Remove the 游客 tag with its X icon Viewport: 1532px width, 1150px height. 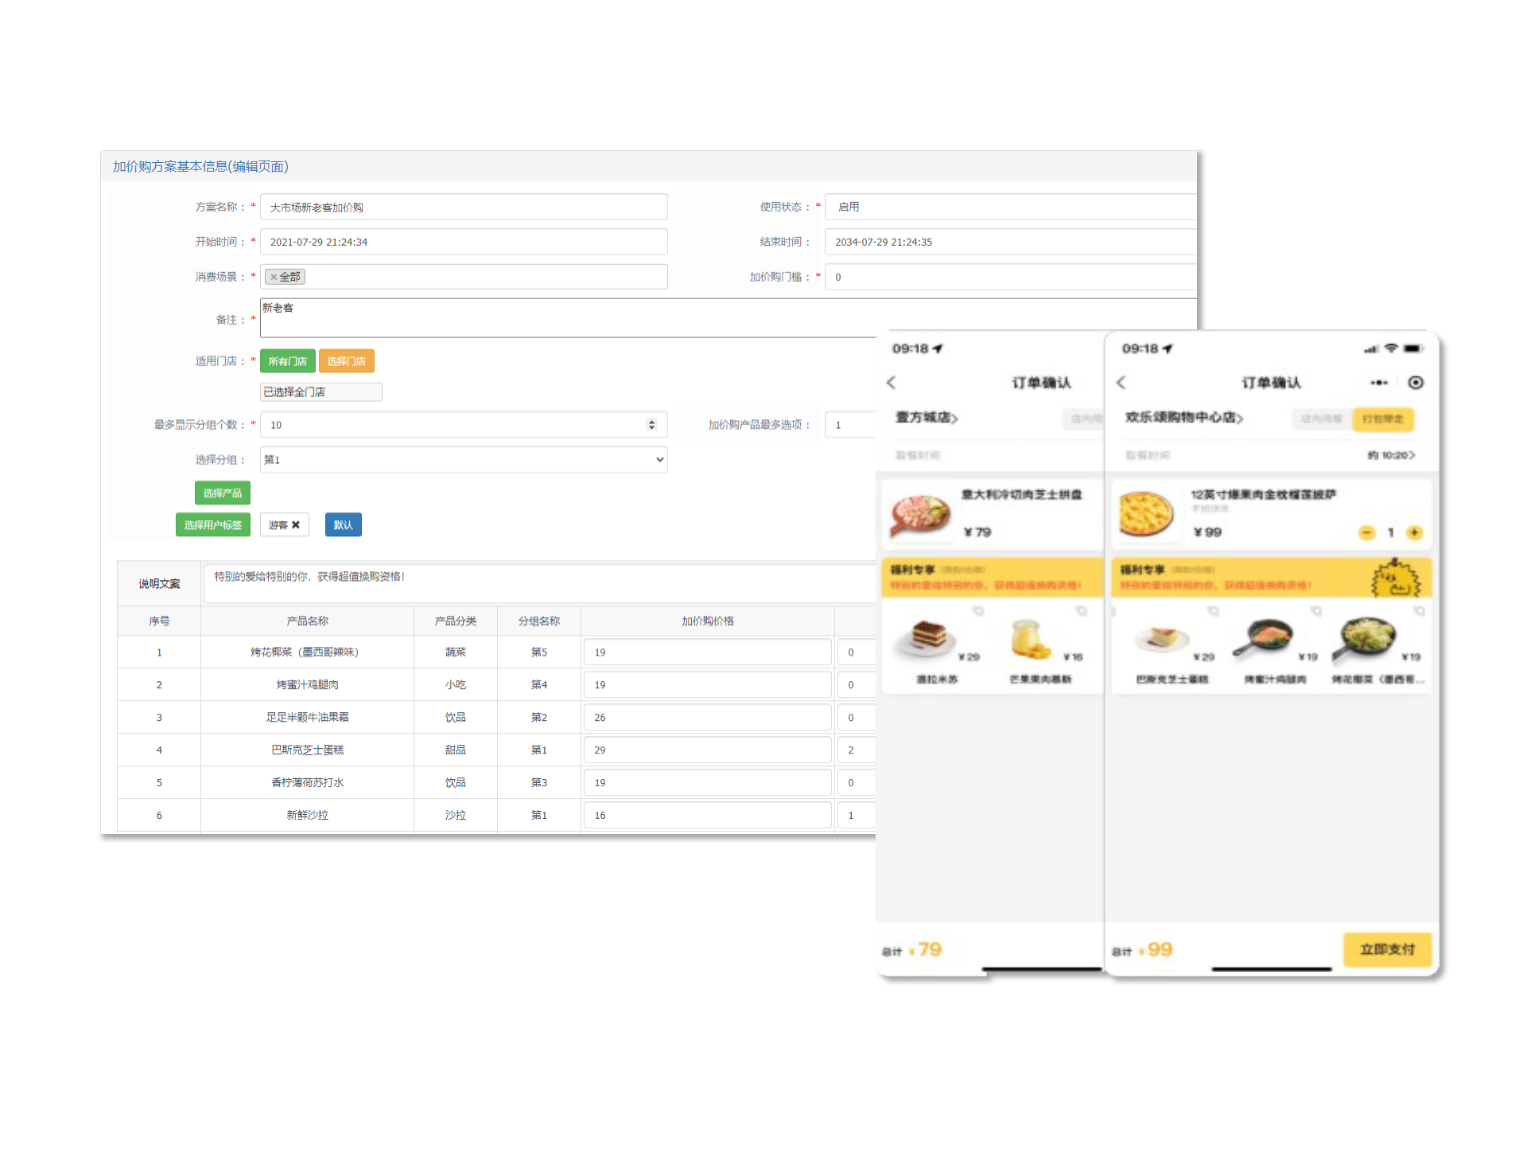tap(296, 525)
